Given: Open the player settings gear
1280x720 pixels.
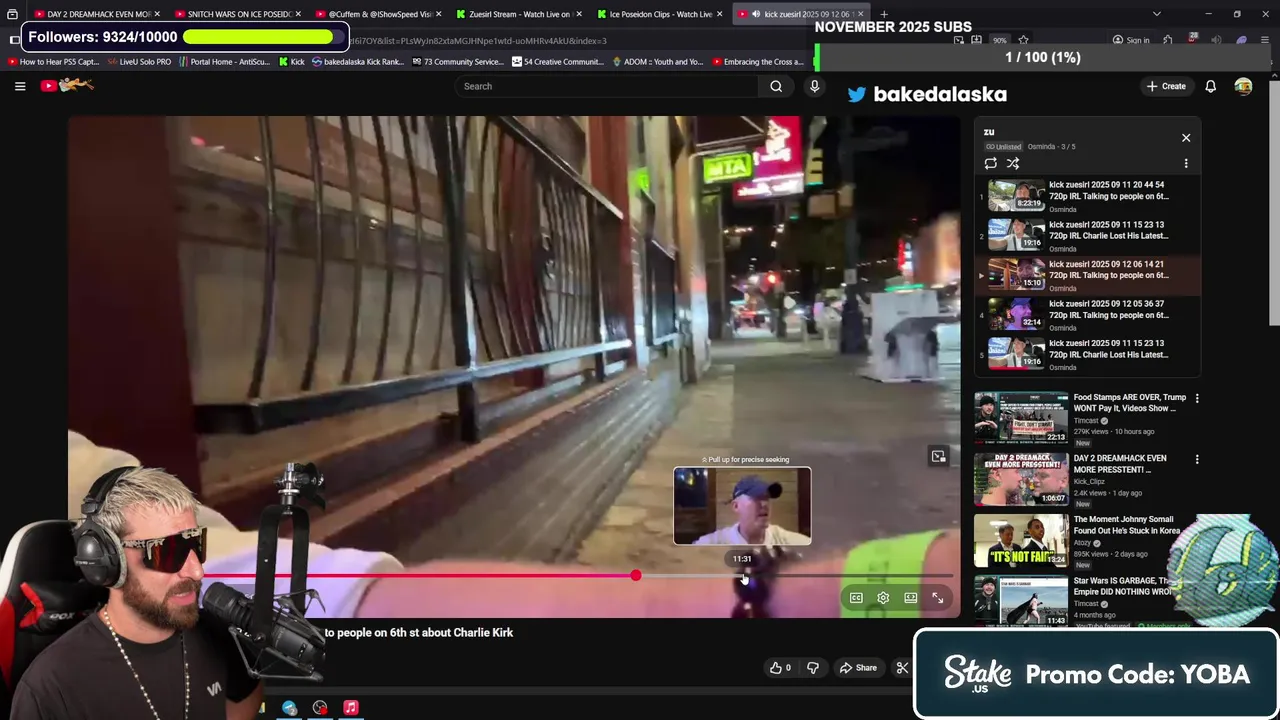Looking at the screenshot, I should [x=883, y=598].
